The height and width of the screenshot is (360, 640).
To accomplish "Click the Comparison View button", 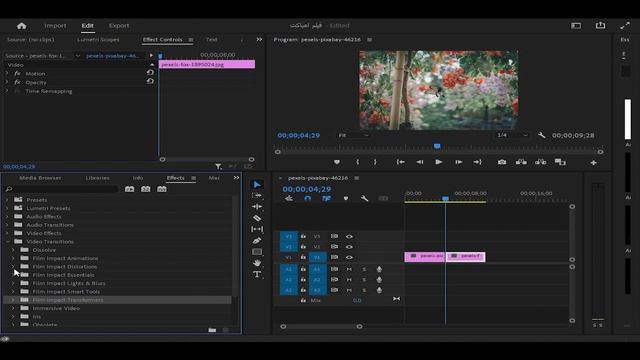I will 560,162.
